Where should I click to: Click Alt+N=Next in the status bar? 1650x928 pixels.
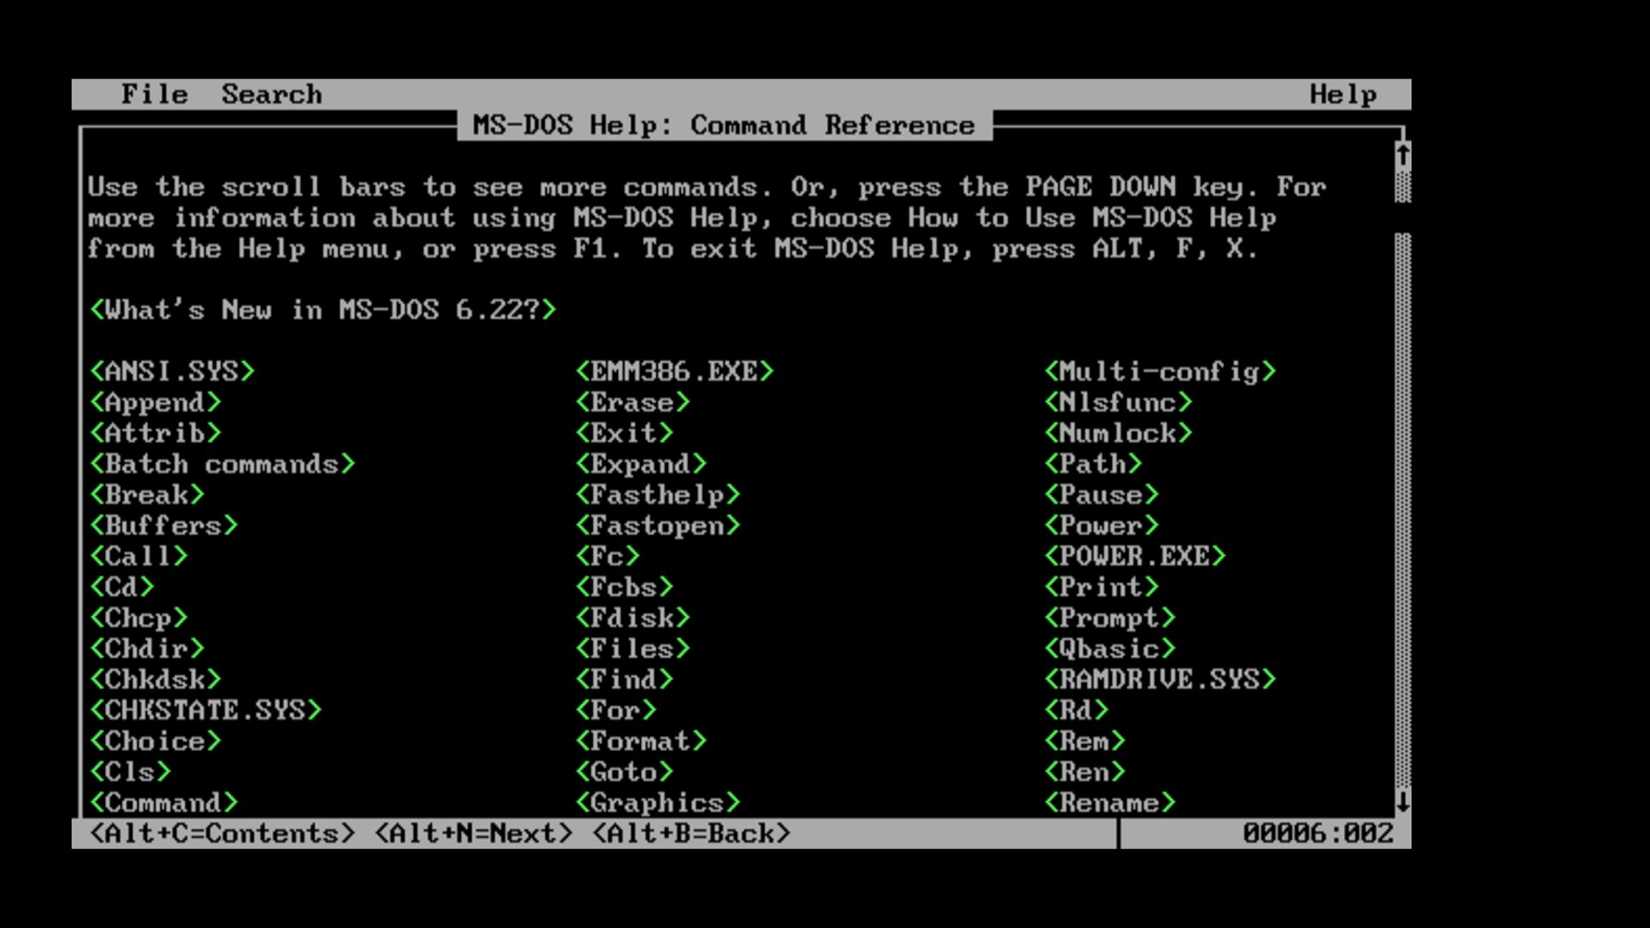click(473, 832)
